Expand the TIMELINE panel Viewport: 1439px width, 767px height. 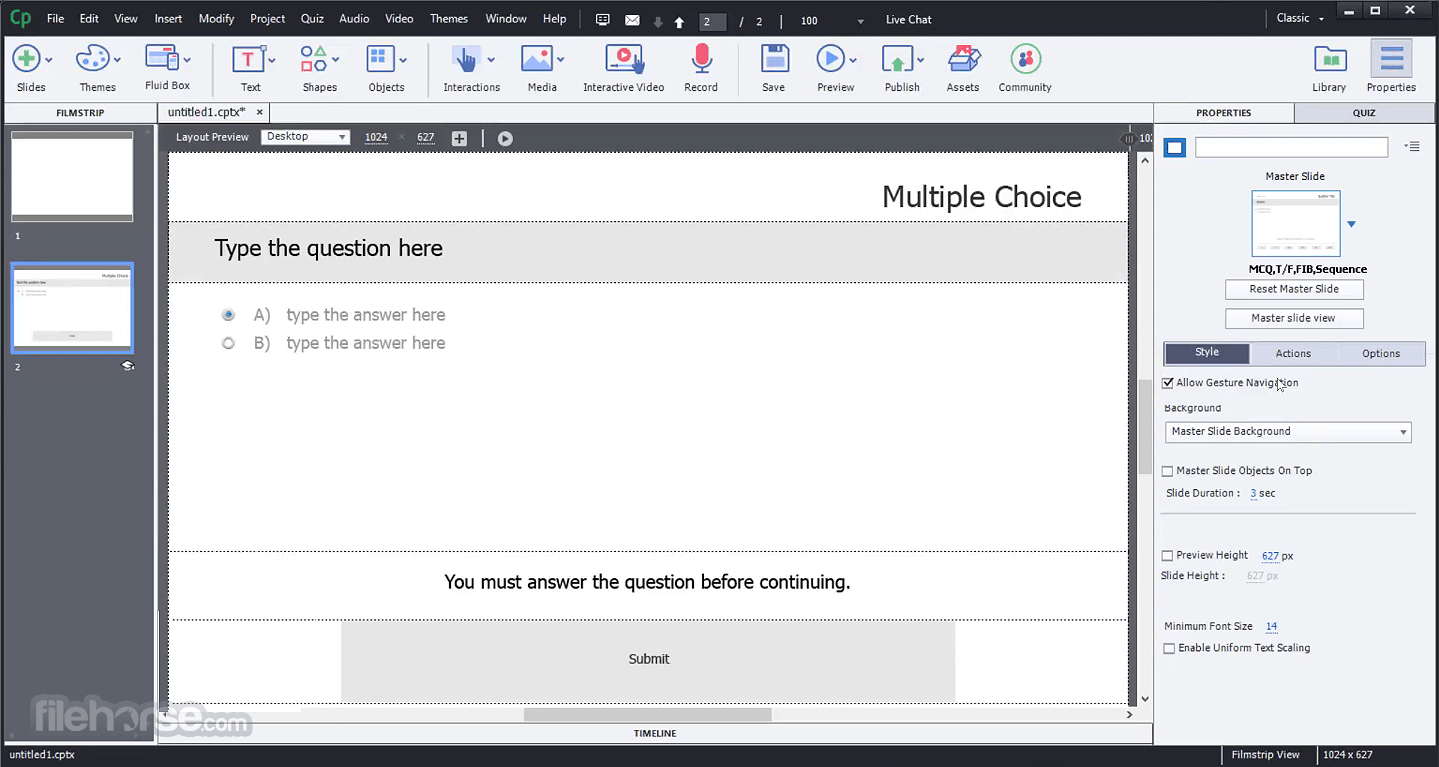point(655,733)
